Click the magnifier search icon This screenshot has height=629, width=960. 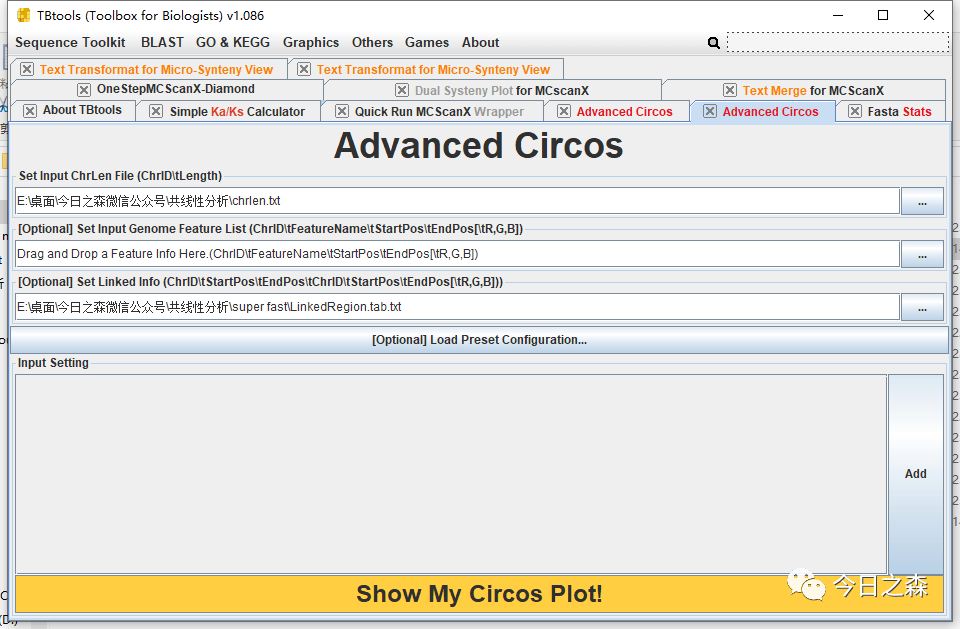click(x=713, y=43)
